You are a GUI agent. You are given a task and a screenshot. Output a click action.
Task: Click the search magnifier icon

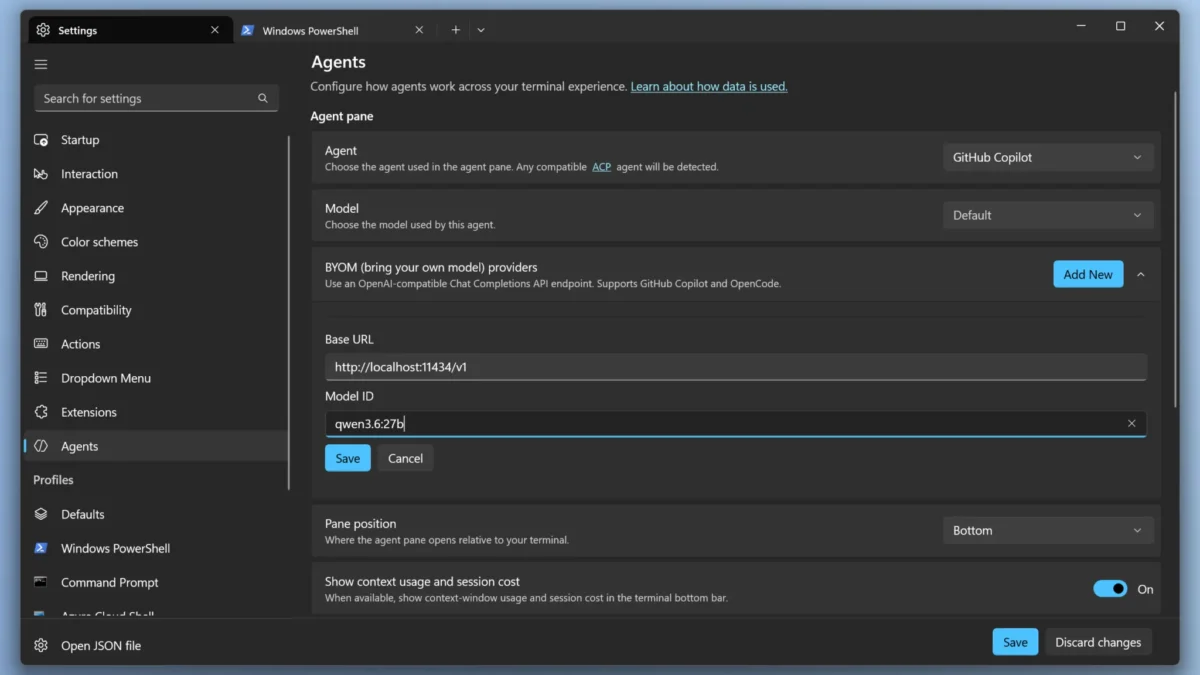[x=263, y=98]
